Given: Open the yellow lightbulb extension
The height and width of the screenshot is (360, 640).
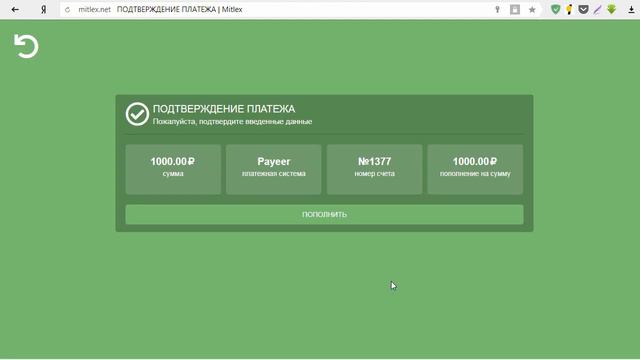Looking at the screenshot, I should (x=569, y=9).
